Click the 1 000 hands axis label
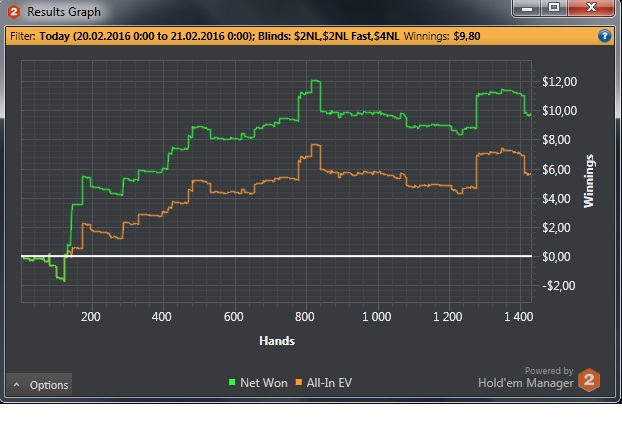Image resolution: width=622 pixels, height=434 pixels. tap(376, 317)
